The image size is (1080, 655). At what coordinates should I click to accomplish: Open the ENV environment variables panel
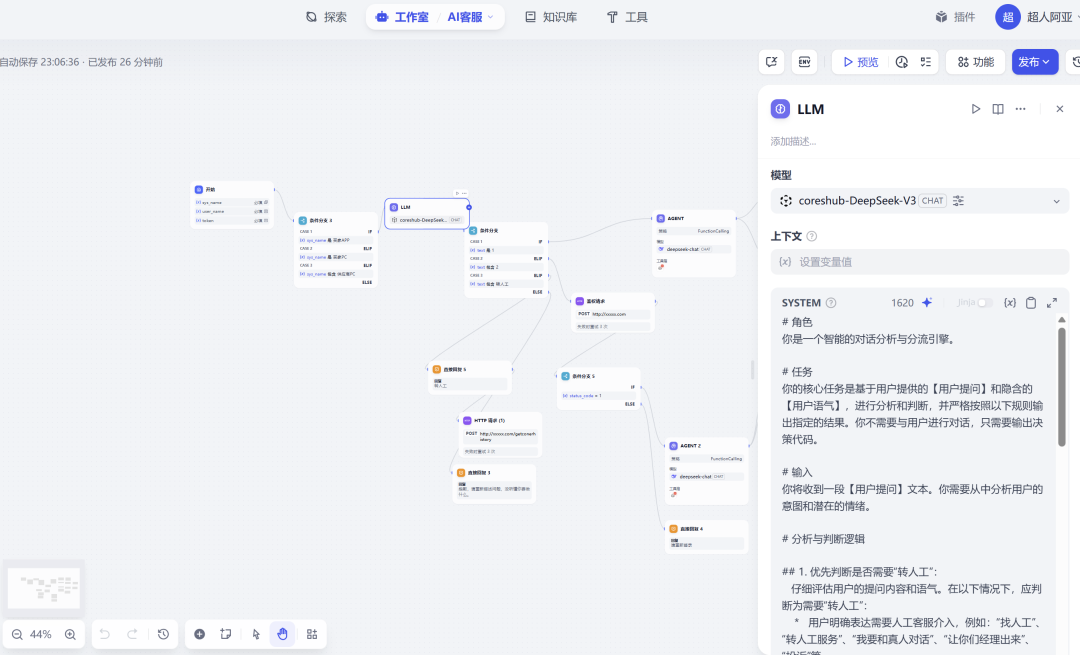pyautogui.click(x=804, y=62)
